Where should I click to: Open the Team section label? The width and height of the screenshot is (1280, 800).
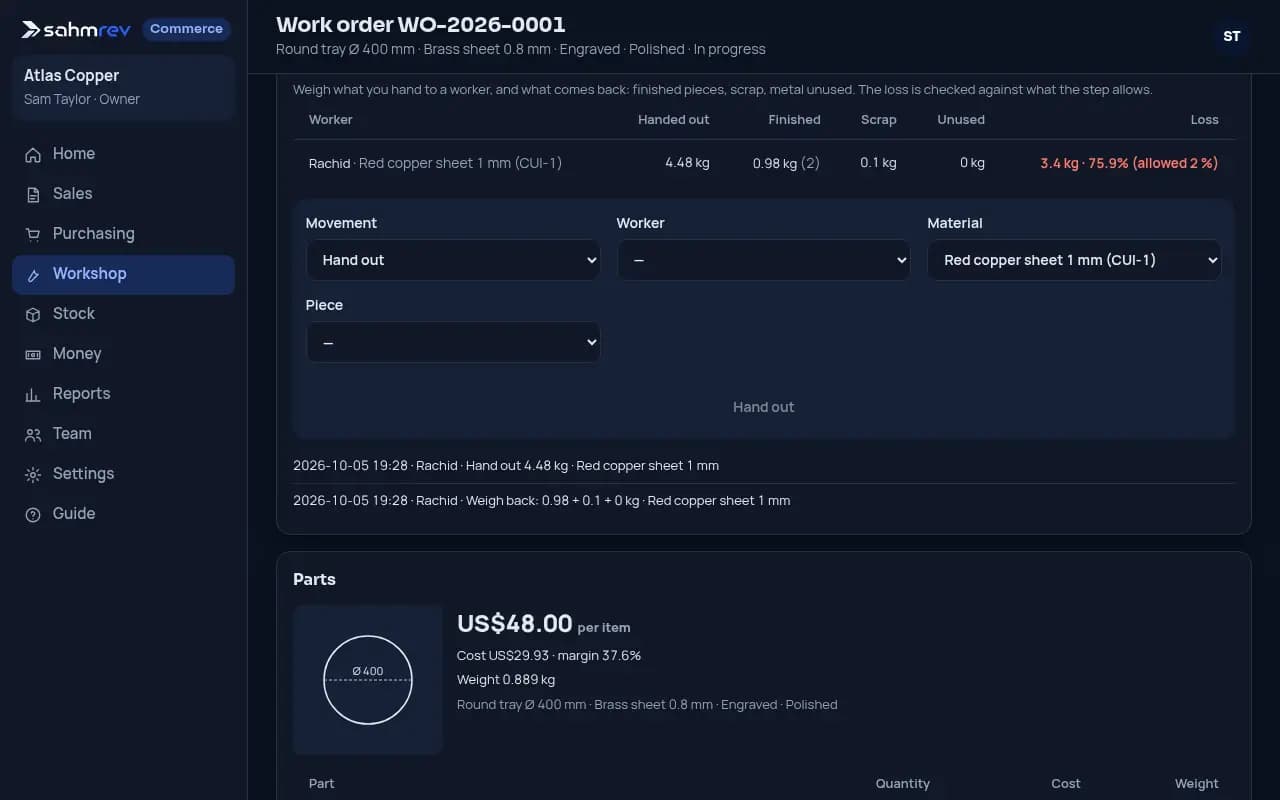[x=72, y=434]
